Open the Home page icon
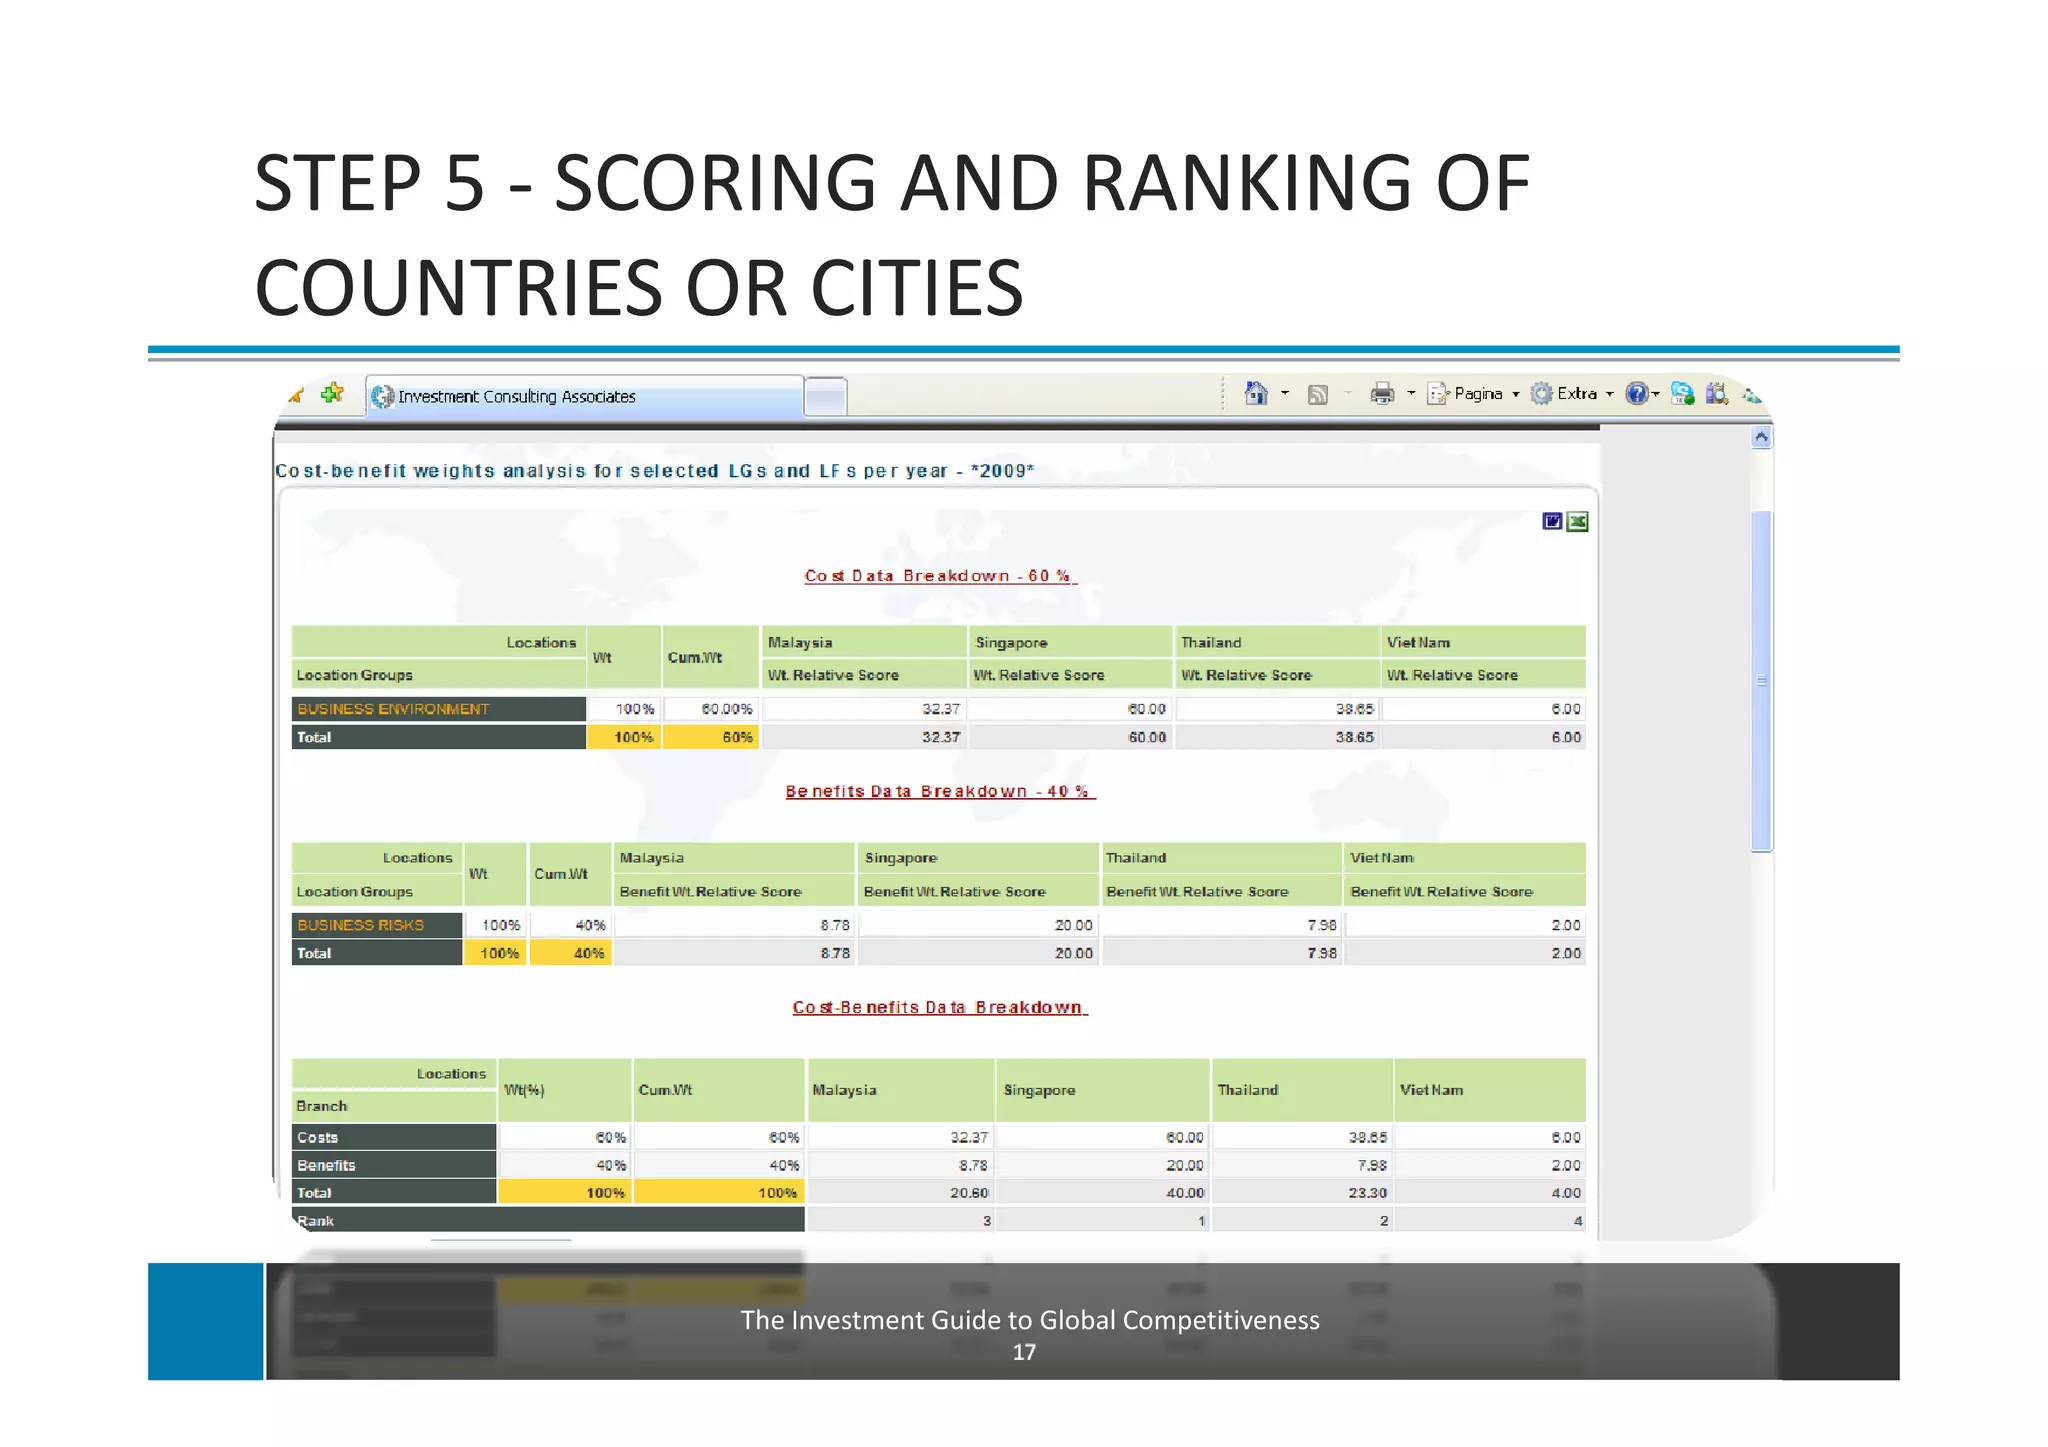The width and height of the screenshot is (2048, 1447). 1256,393
